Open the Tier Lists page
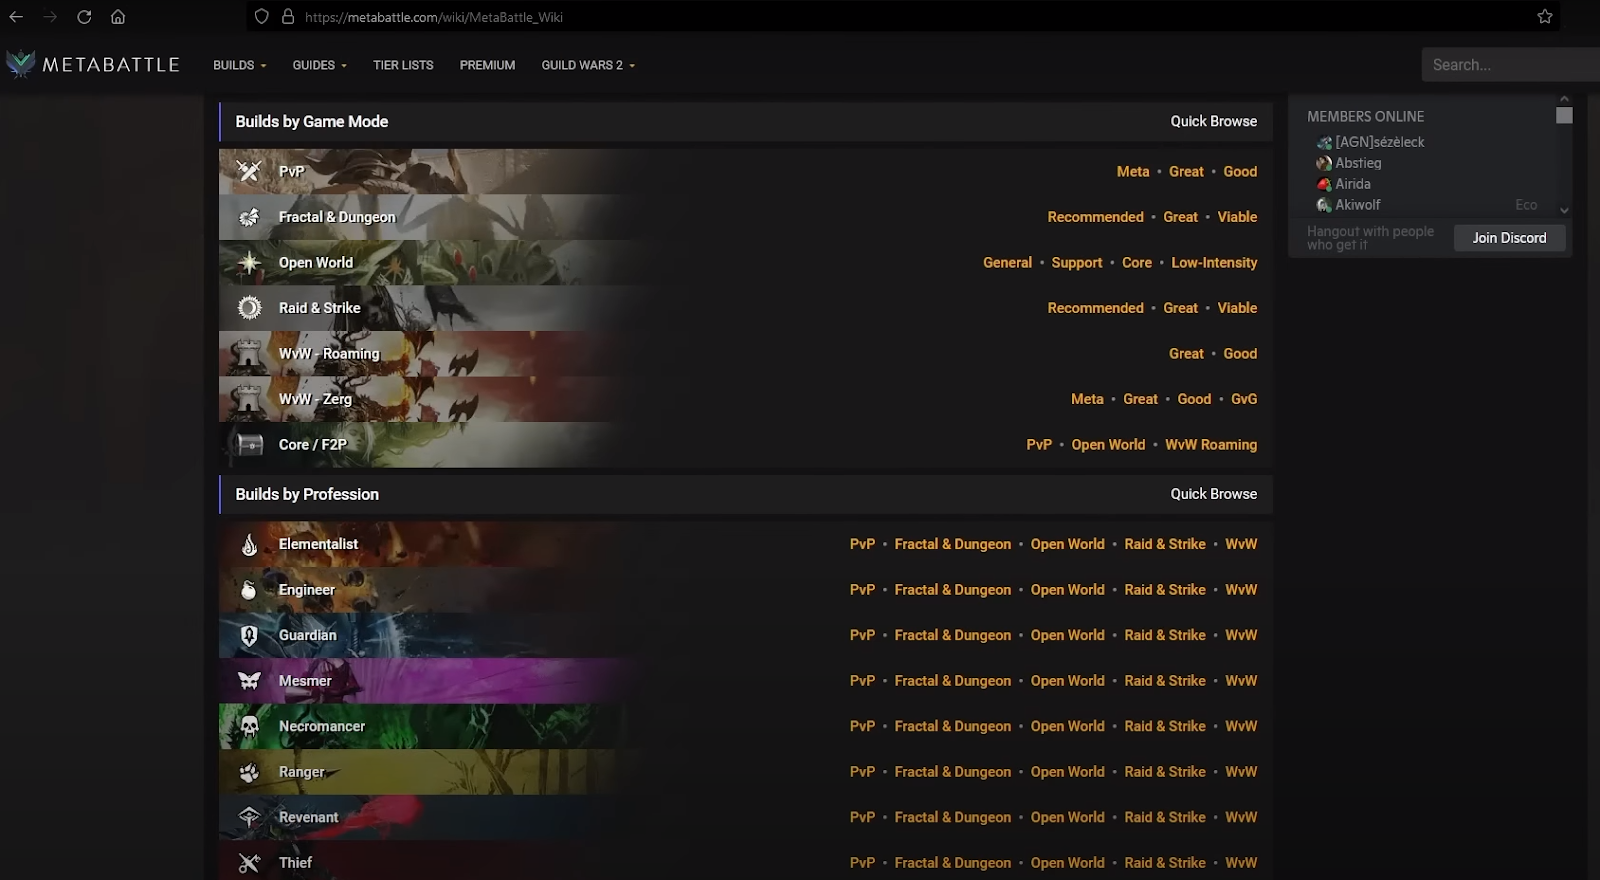 (403, 65)
